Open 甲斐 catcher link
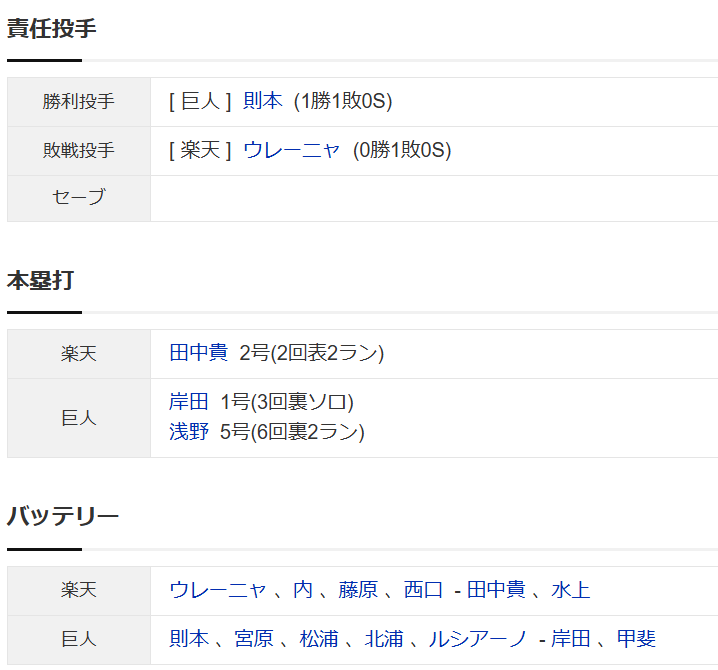The height and width of the screenshot is (670, 718). click(x=636, y=638)
